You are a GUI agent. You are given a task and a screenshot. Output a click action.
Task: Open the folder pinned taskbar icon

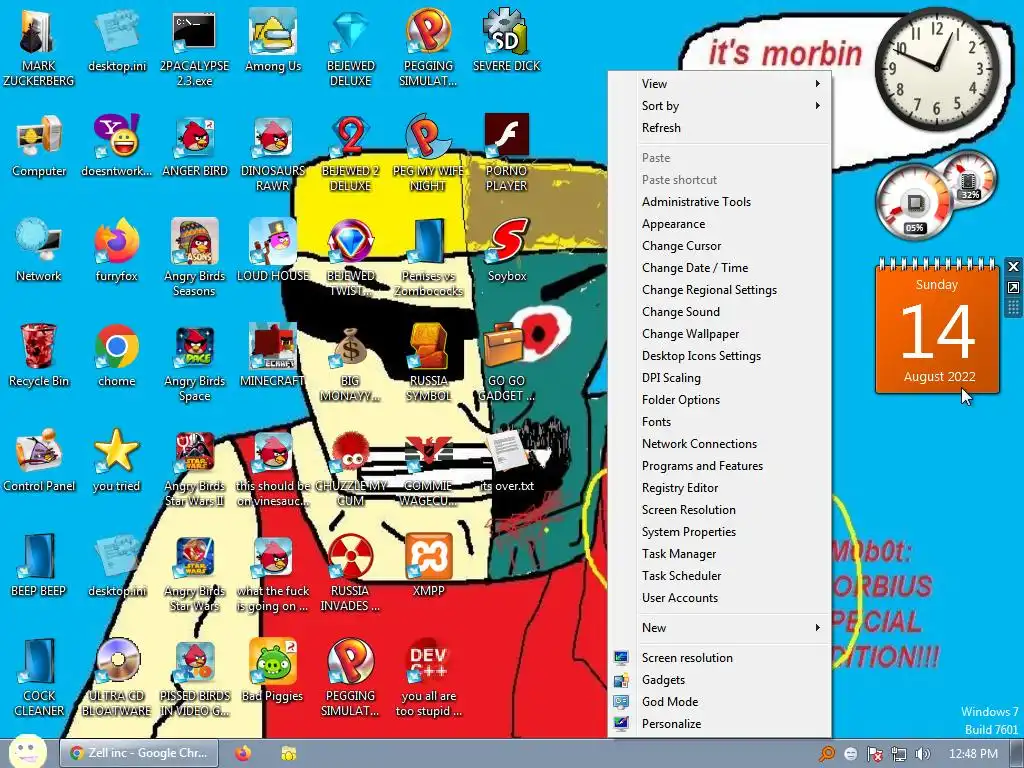click(289, 753)
